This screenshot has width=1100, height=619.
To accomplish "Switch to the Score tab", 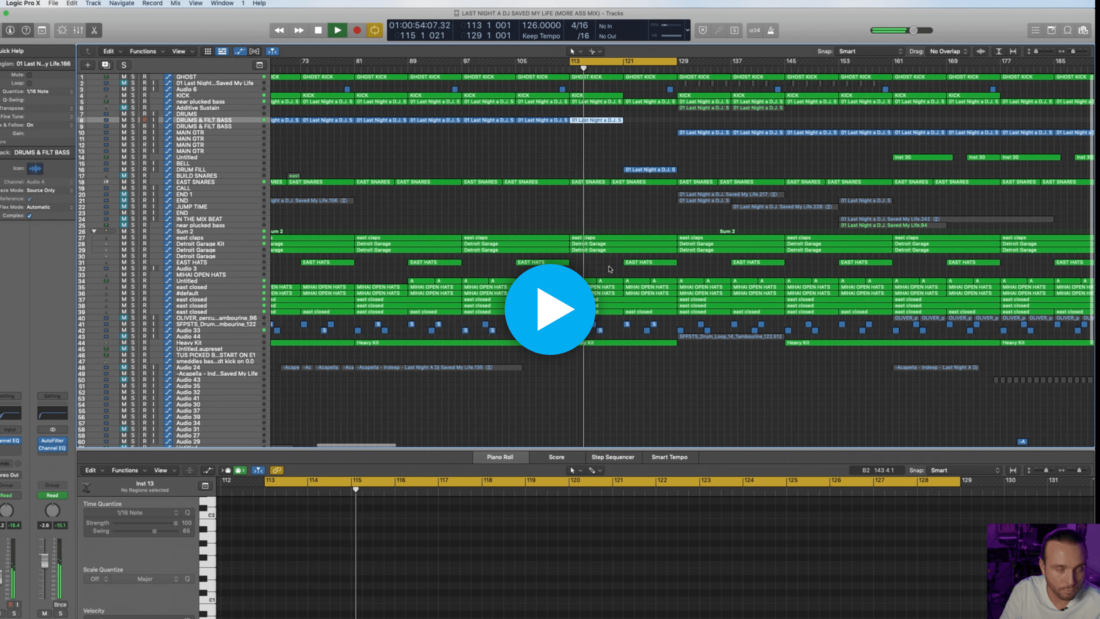I will (x=556, y=457).
